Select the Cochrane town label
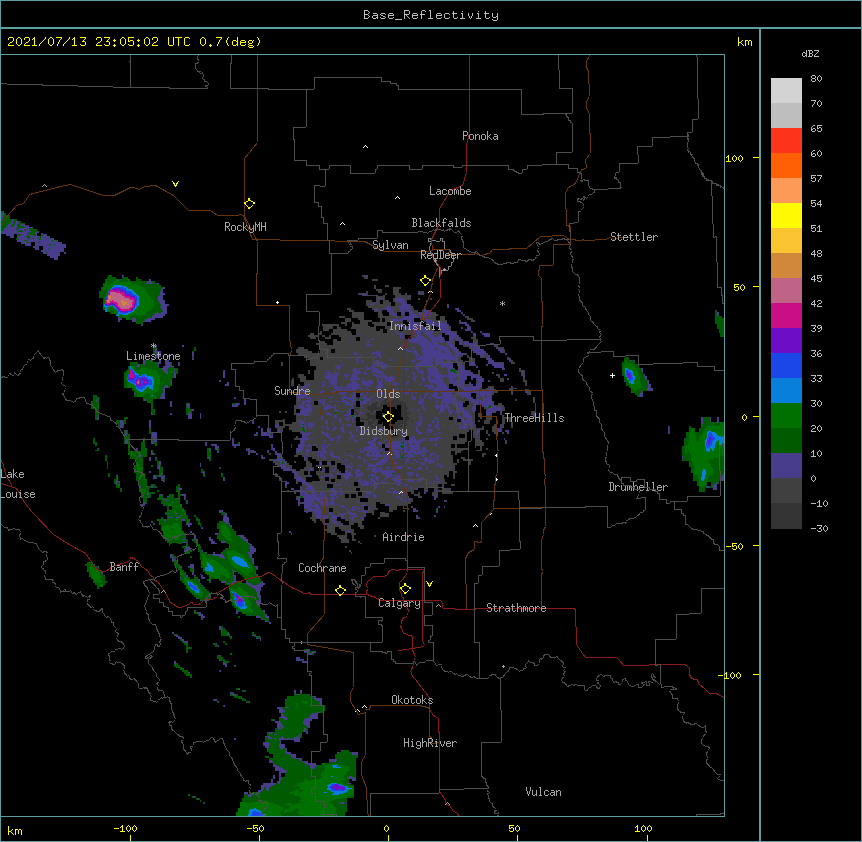 (322, 568)
